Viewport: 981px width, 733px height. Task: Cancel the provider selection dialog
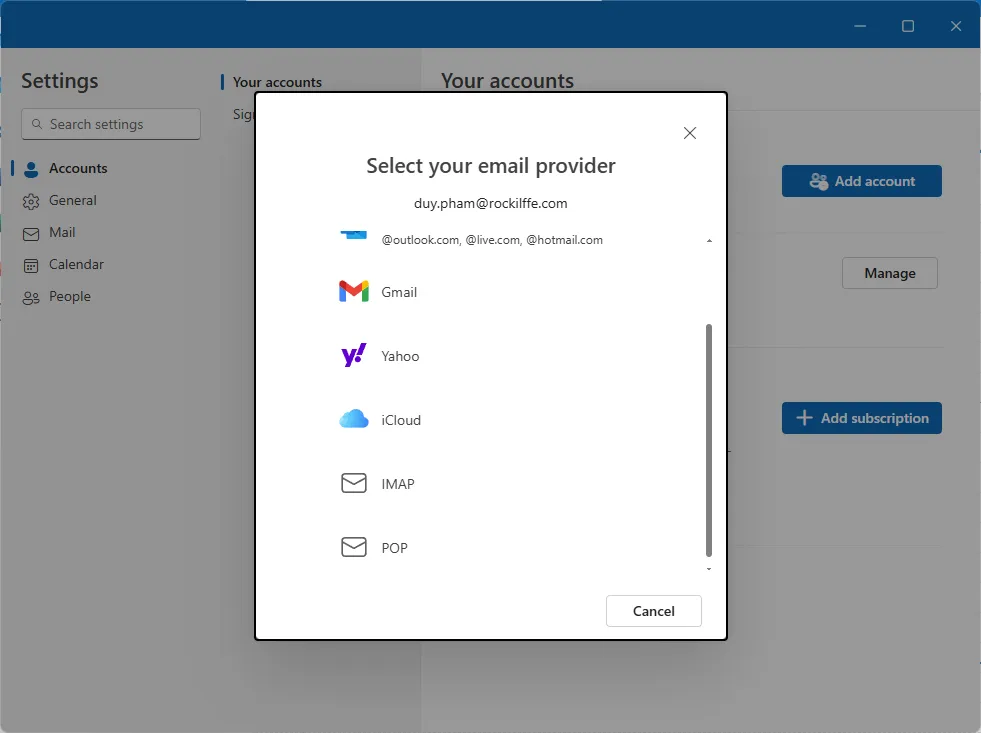pos(653,611)
